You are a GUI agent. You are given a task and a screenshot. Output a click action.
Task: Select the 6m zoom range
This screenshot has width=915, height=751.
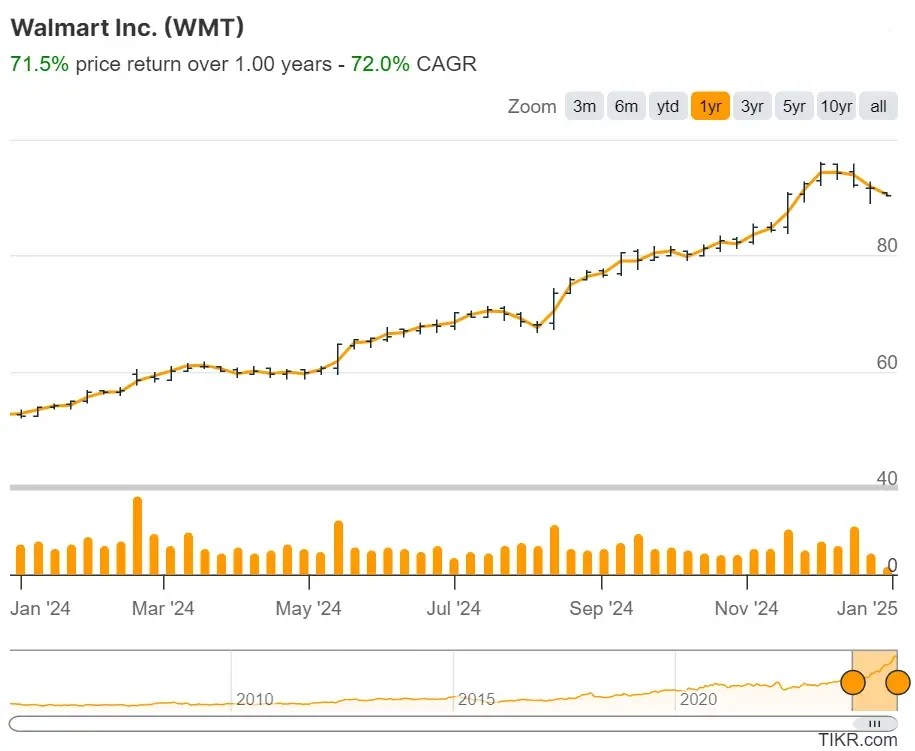(x=626, y=105)
